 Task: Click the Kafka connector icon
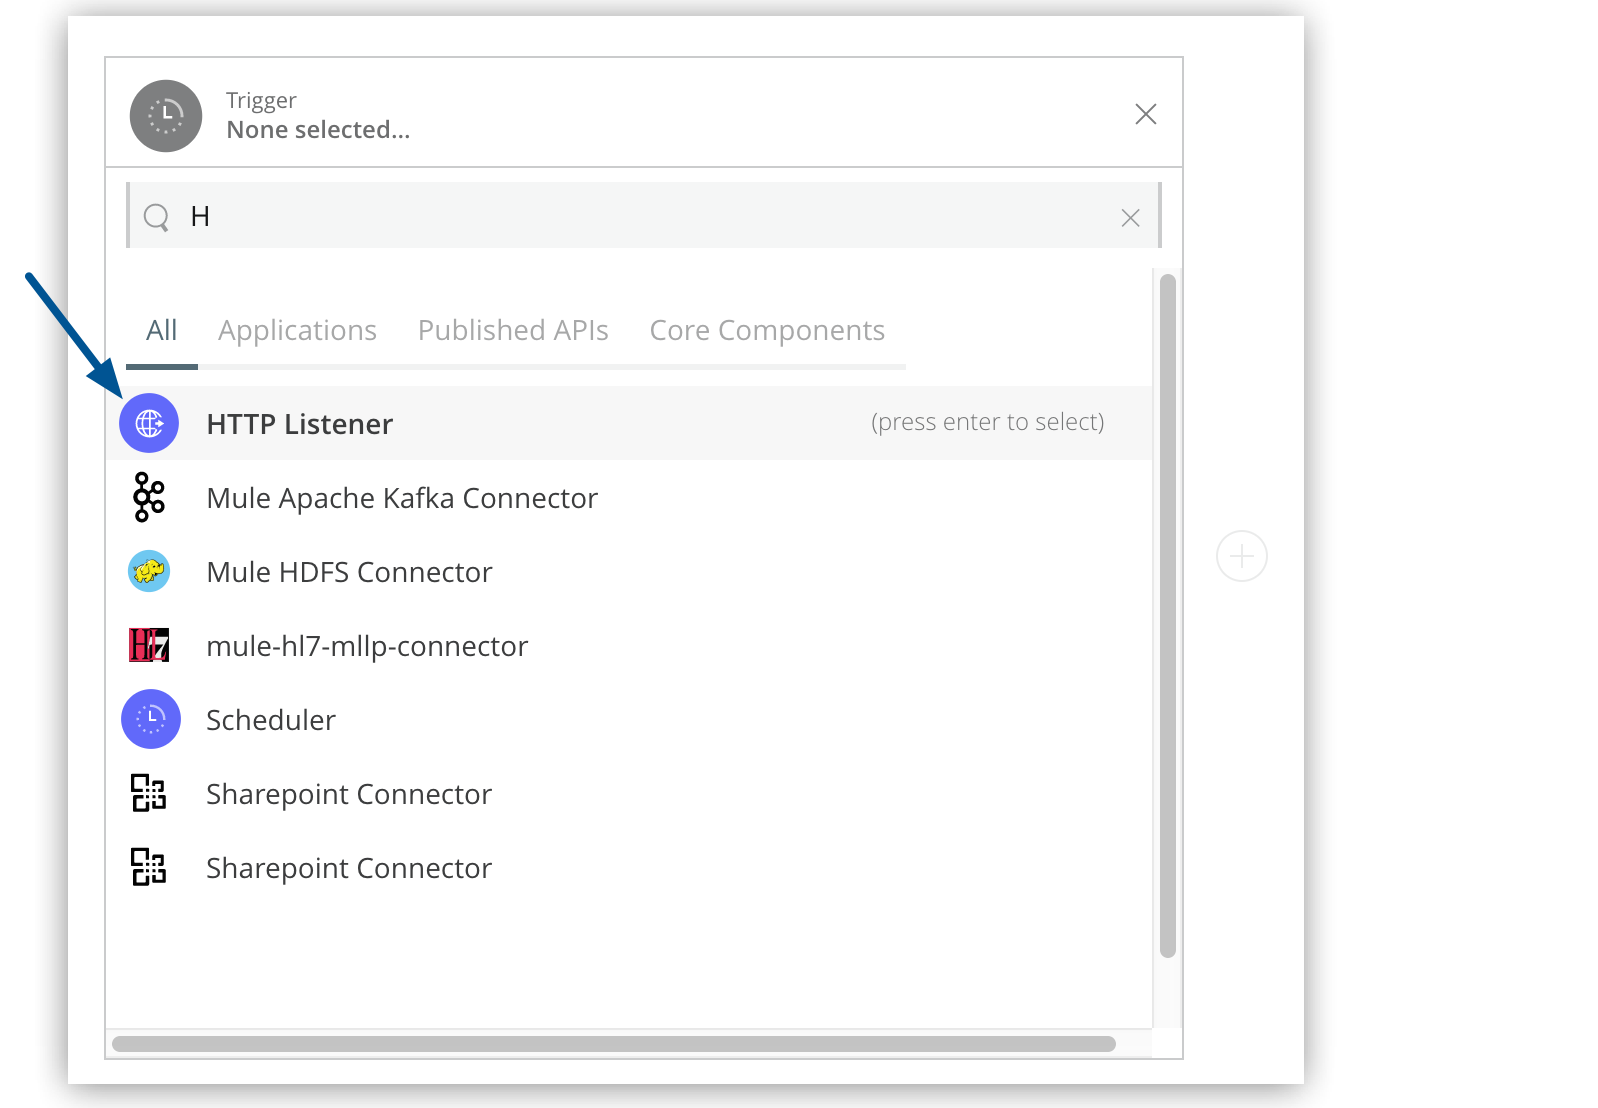click(149, 497)
